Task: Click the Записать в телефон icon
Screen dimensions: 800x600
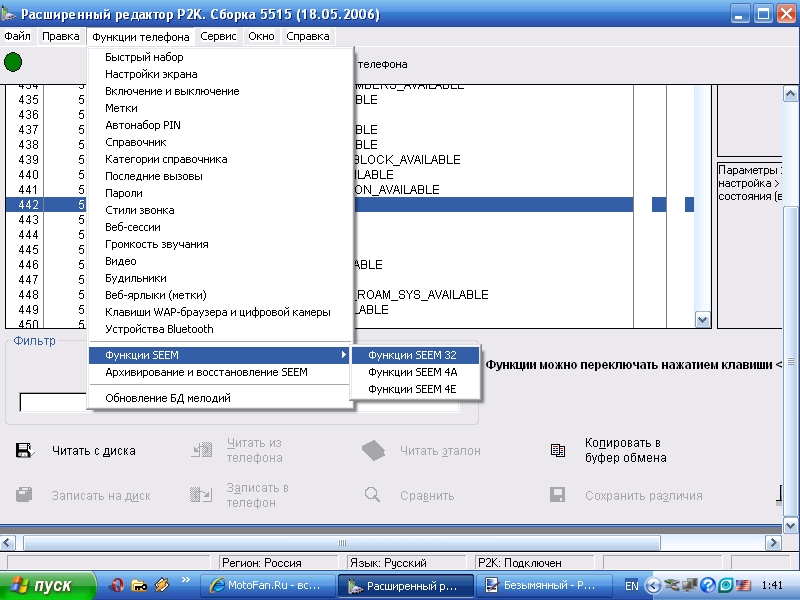Action: point(201,495)
